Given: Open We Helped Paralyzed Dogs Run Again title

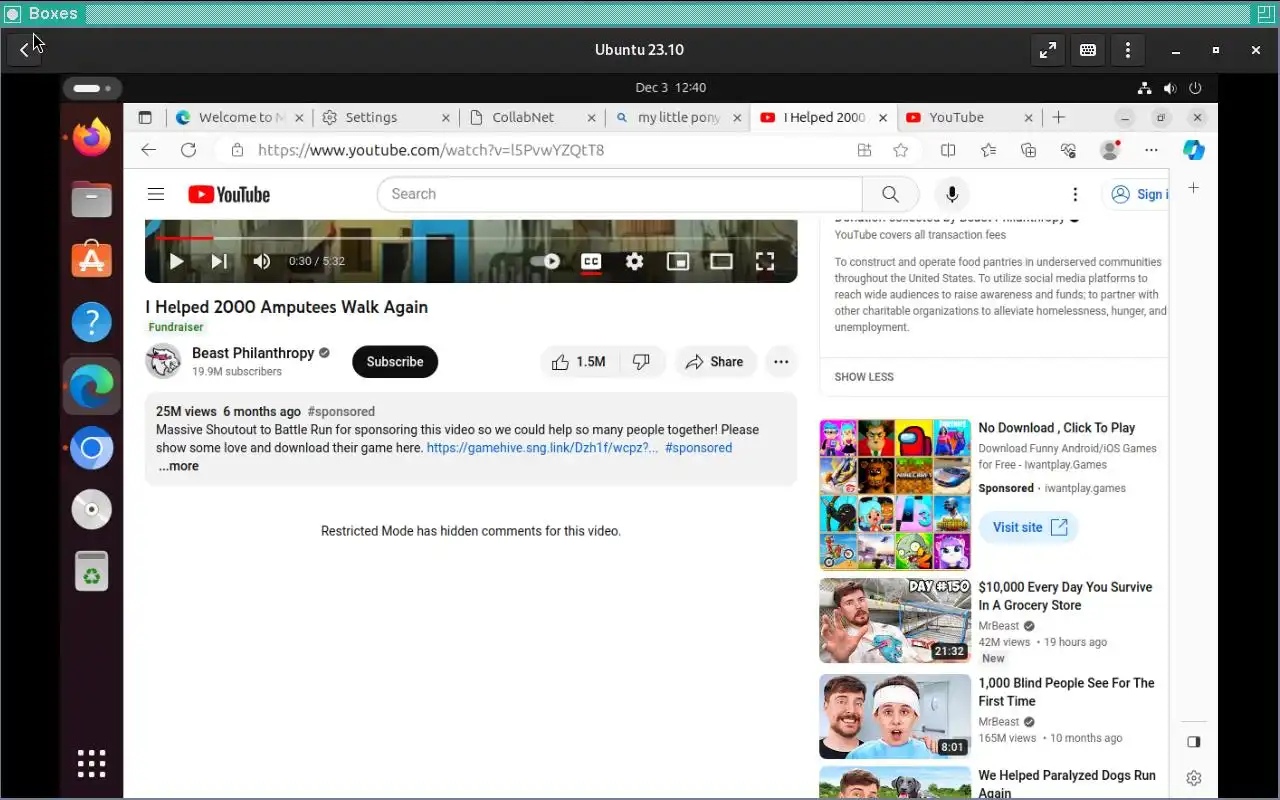Looking at the screenshot, I should click(x=1067, y=784).
